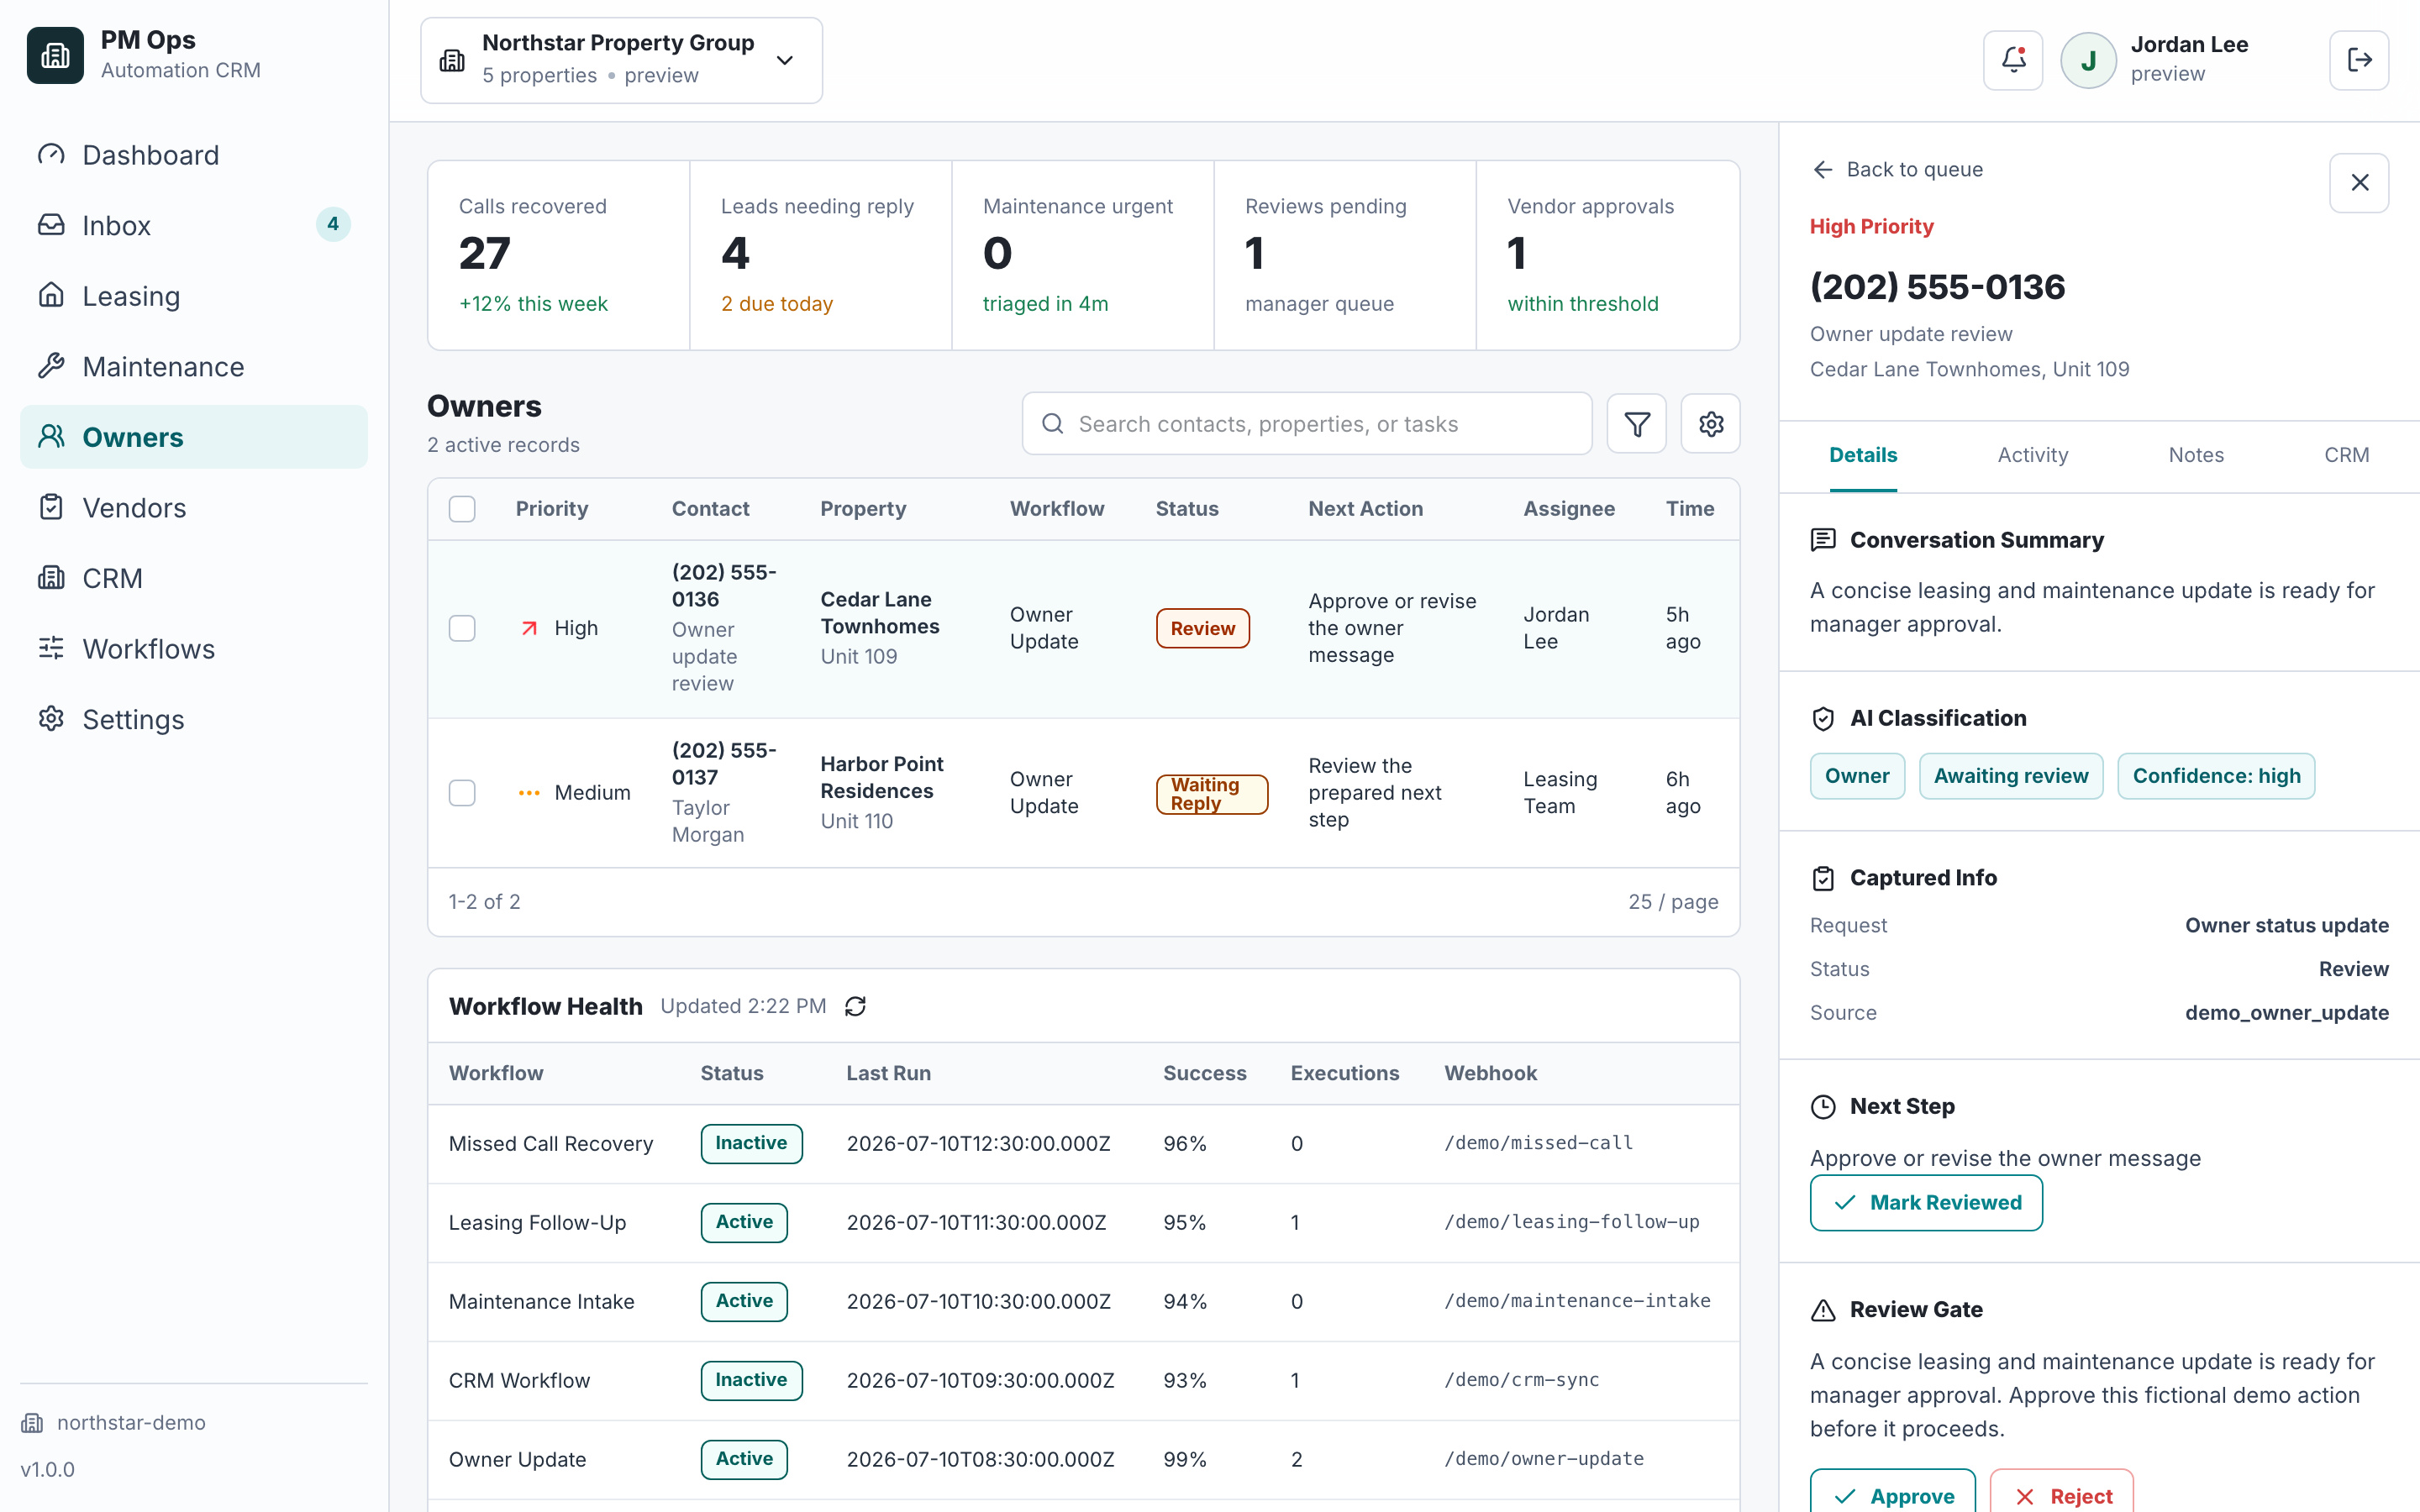The width and height of the screenshot is (2420, 1512).
Task: Click the CRM building icon in sidebar
Action: (51, 578)
